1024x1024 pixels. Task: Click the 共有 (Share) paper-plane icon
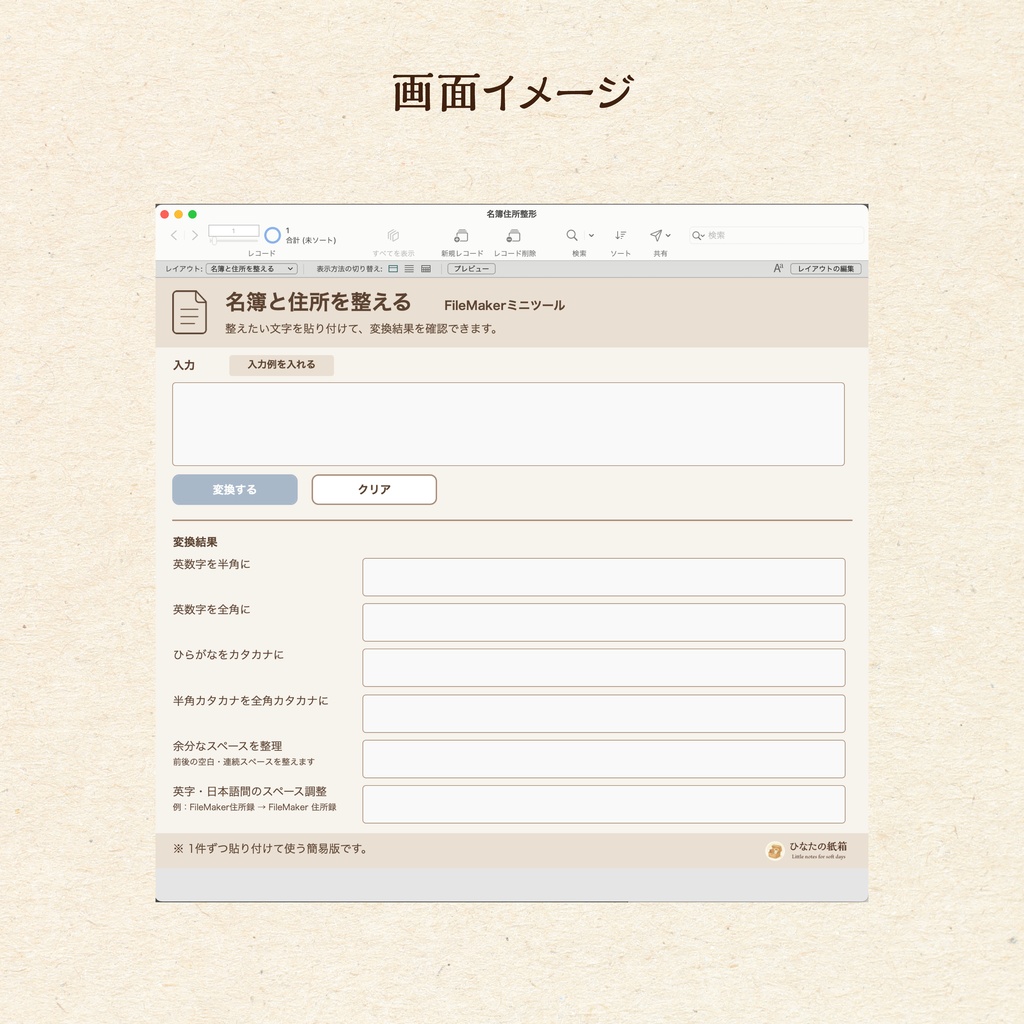point(656,235)
